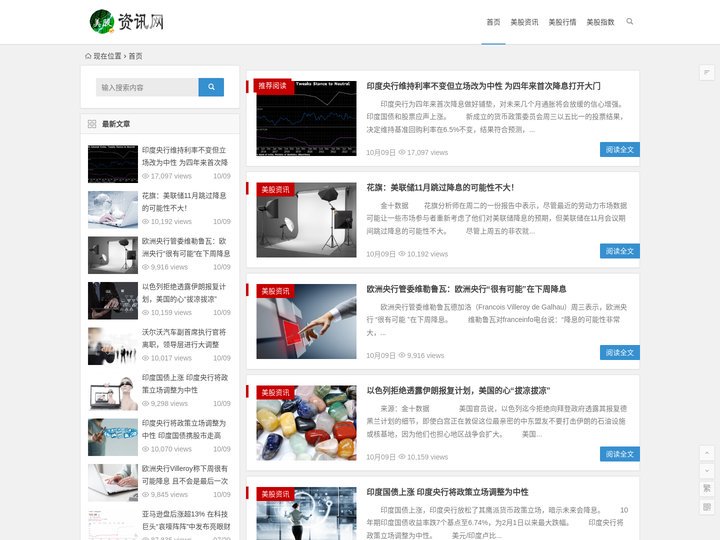The height and width of the screenshot is (540, 720).
Task: Open sidebar article 沃尔沃汽车副首席执行官将离职
Action: [x=184, y=338]
